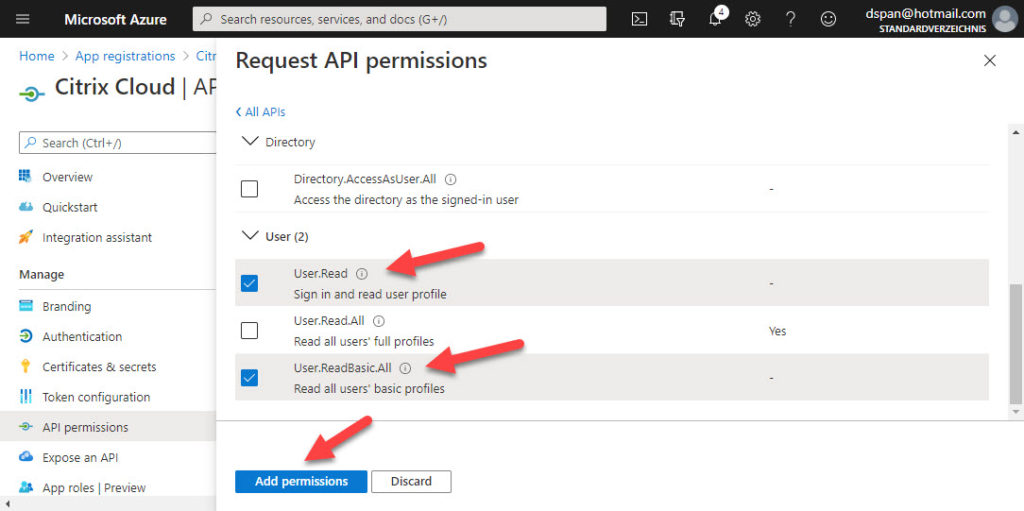
Task: Open the Help question mark menu
Action: (x=790, y=19)
